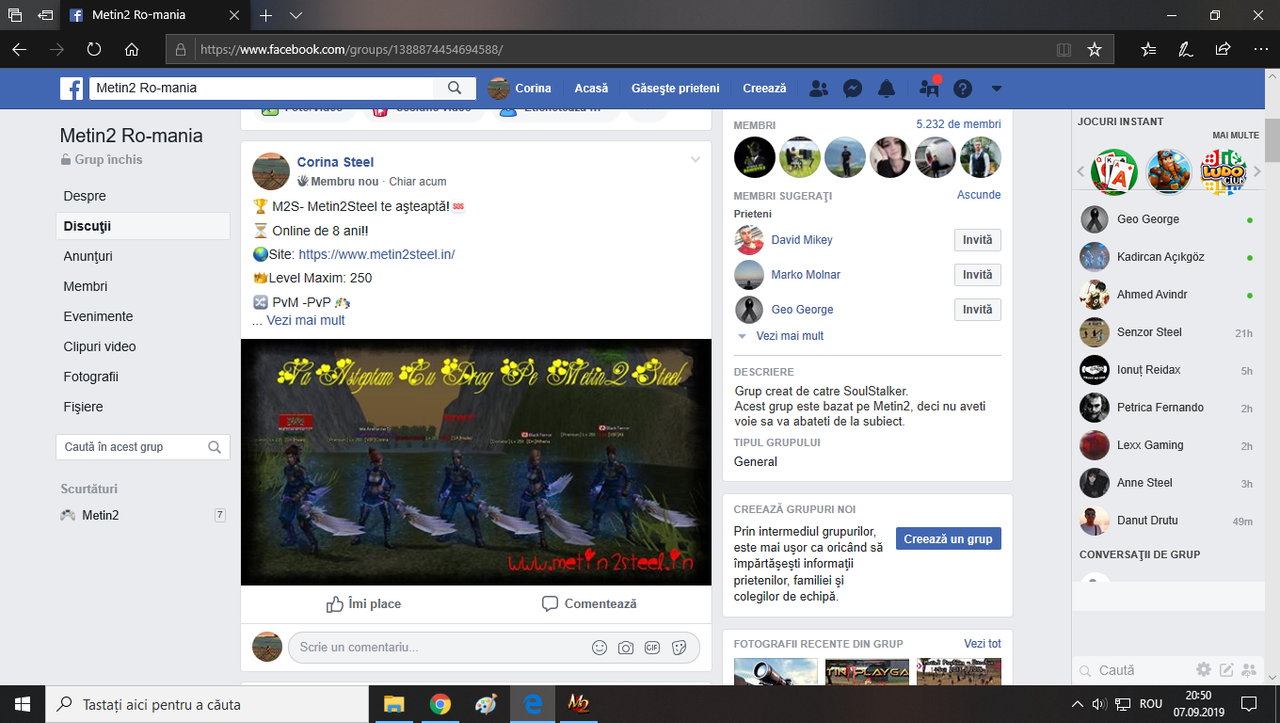Add a GIF to the comment

coord(652,647)
